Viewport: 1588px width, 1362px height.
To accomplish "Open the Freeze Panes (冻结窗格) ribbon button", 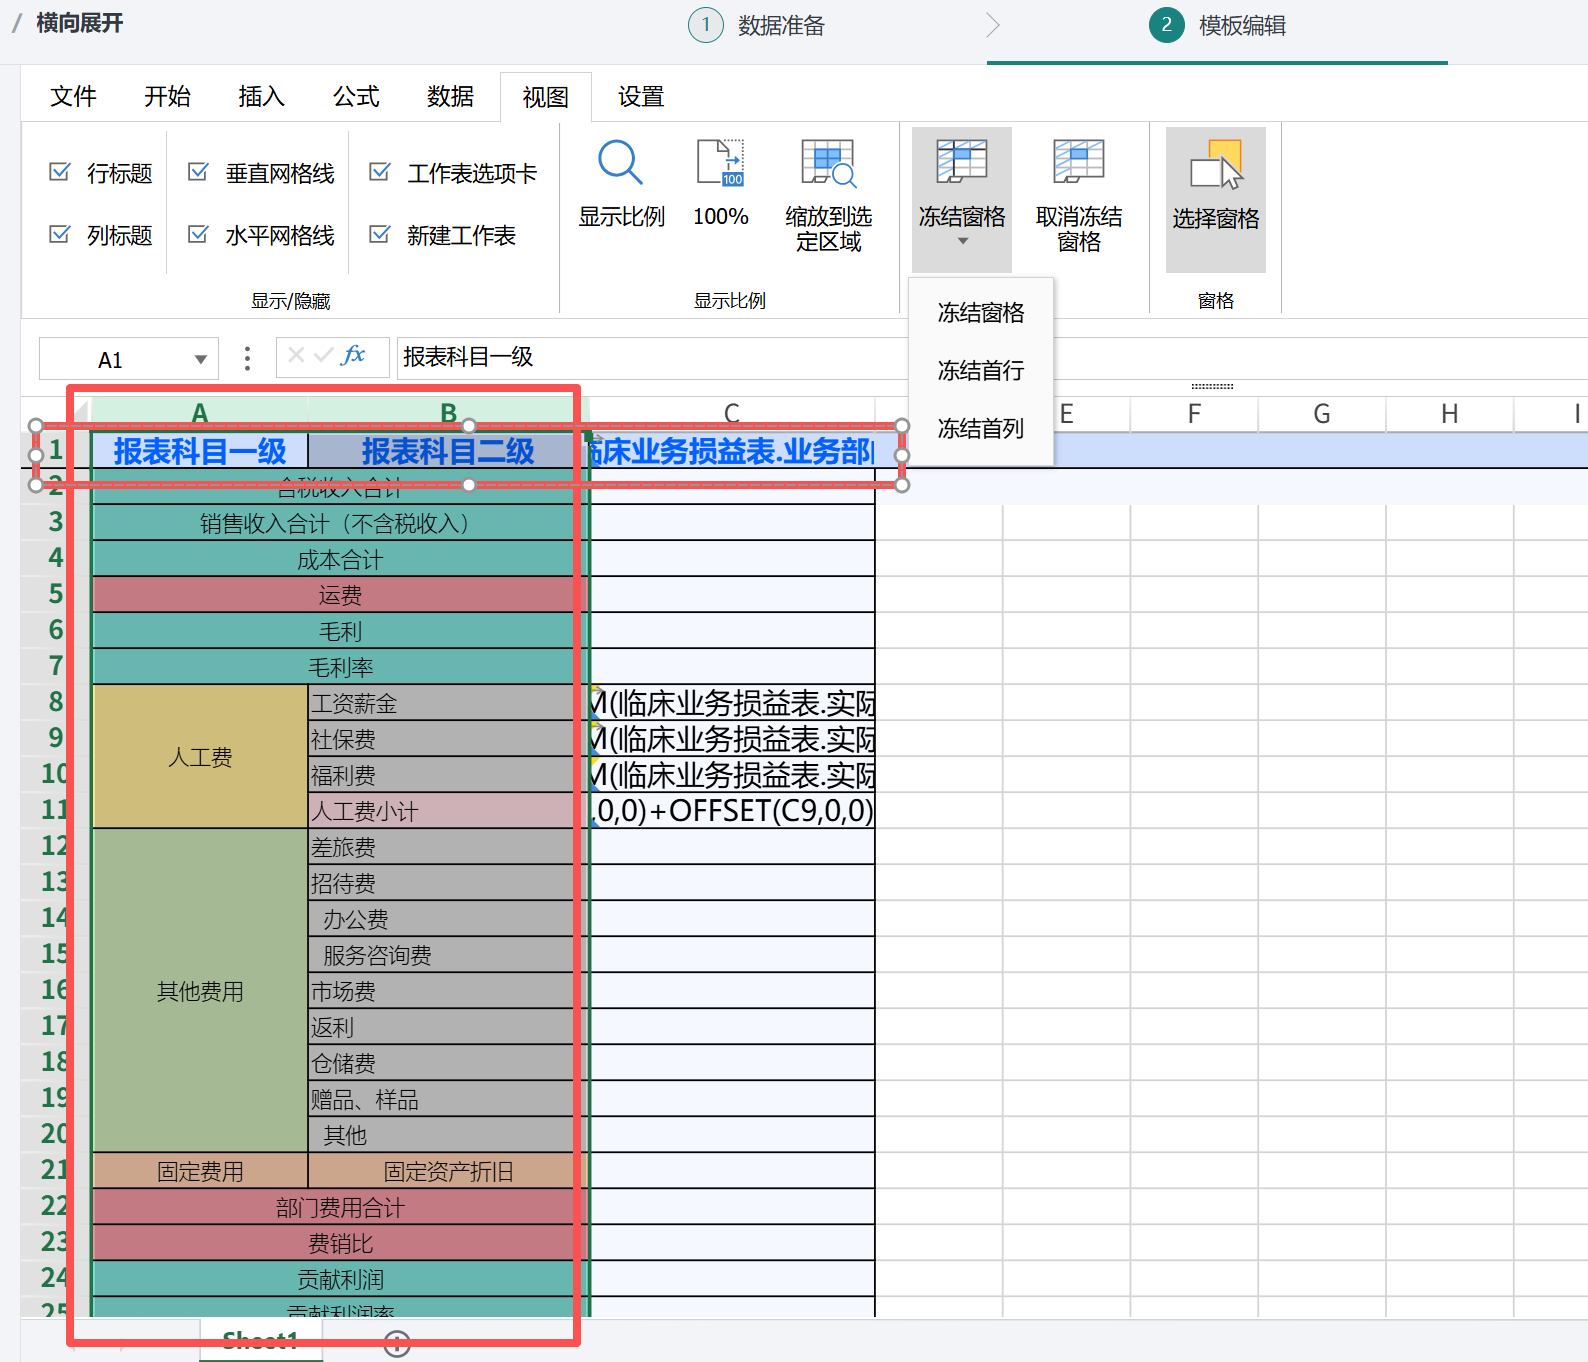I will tap(962, 197).
